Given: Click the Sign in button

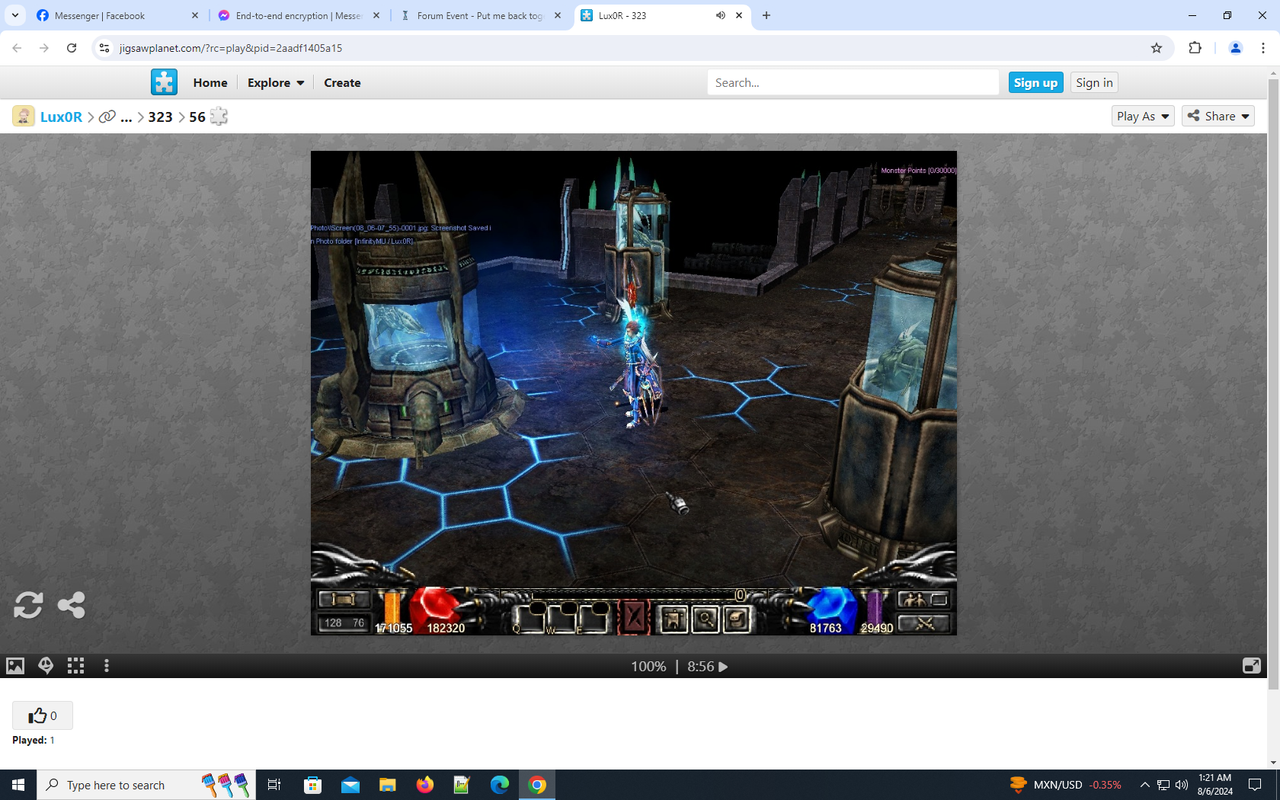Looking at the screenshot, I should pos(1094,83).
